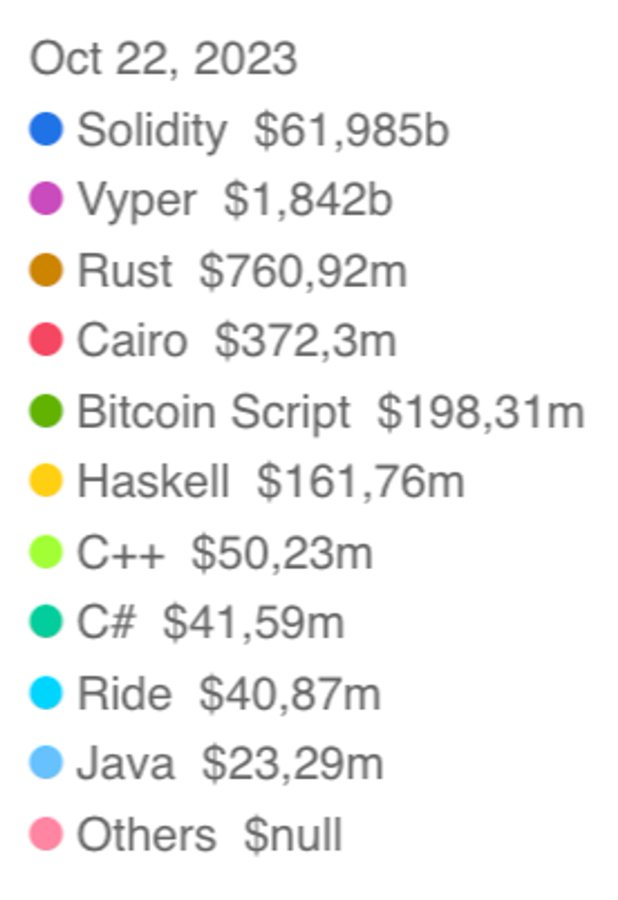This screenshot has width=618, height=900.
Task: Select the Solidity $61,985b entry
Action: [x=262, y=130]
